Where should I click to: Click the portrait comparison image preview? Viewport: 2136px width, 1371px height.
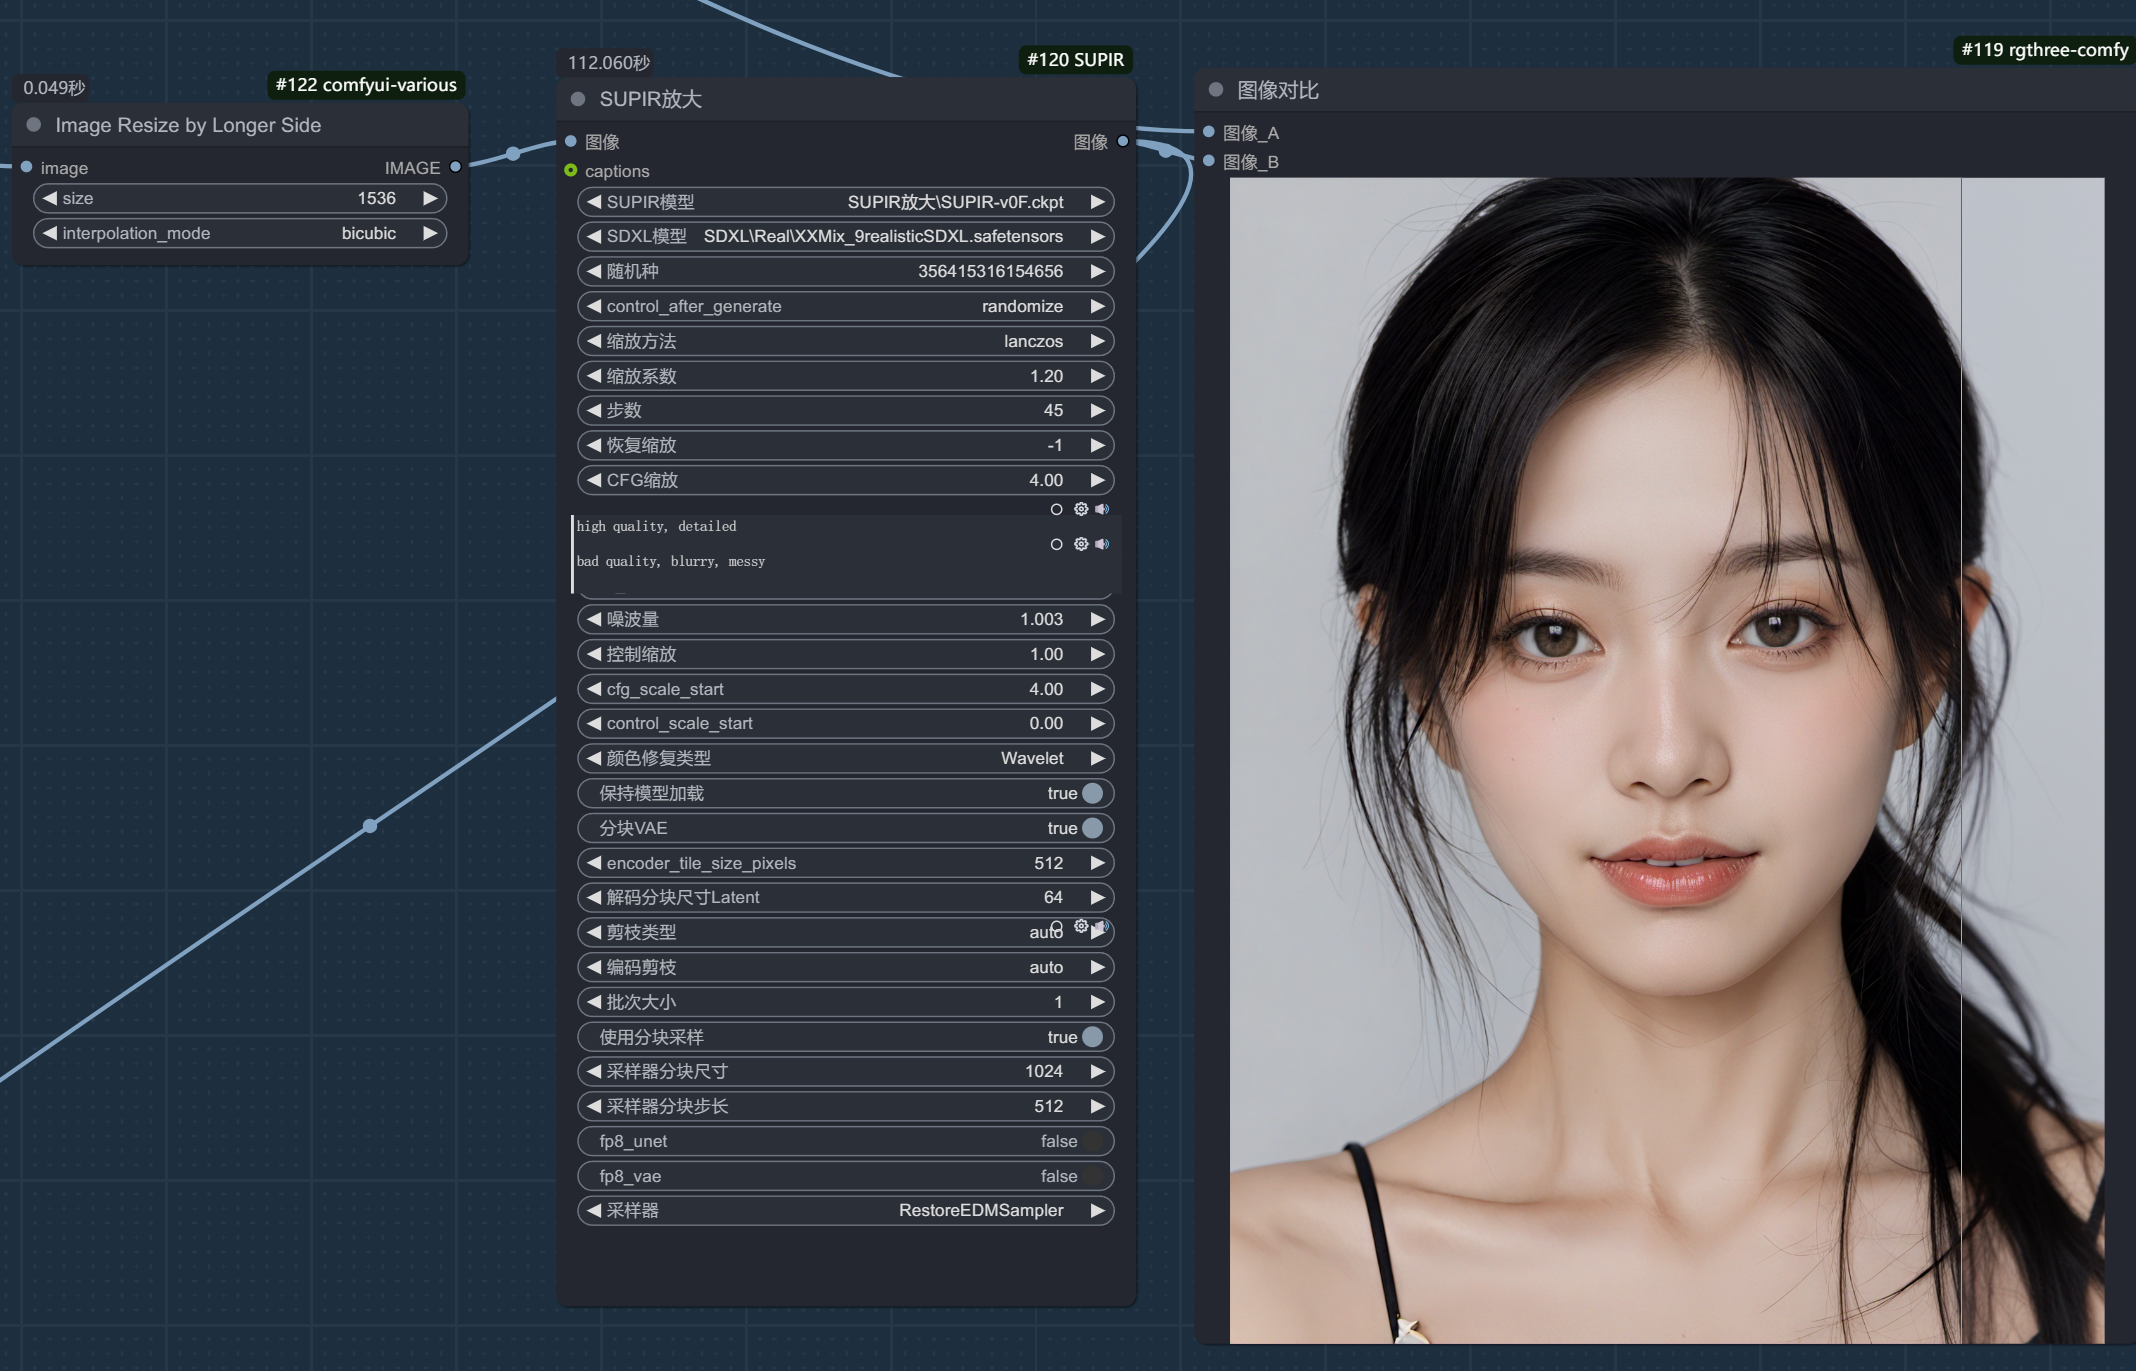tap(1667, 760)
